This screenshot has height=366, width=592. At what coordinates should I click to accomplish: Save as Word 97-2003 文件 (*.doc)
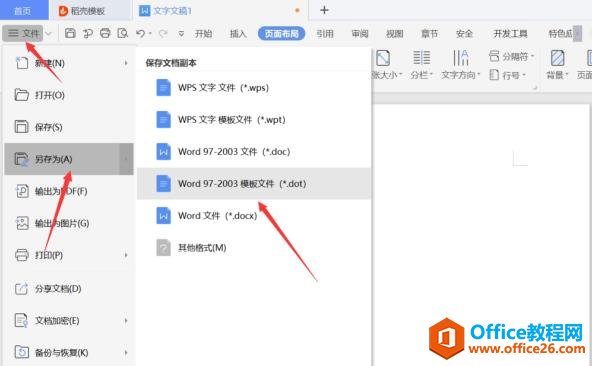[x=254, y=152]
